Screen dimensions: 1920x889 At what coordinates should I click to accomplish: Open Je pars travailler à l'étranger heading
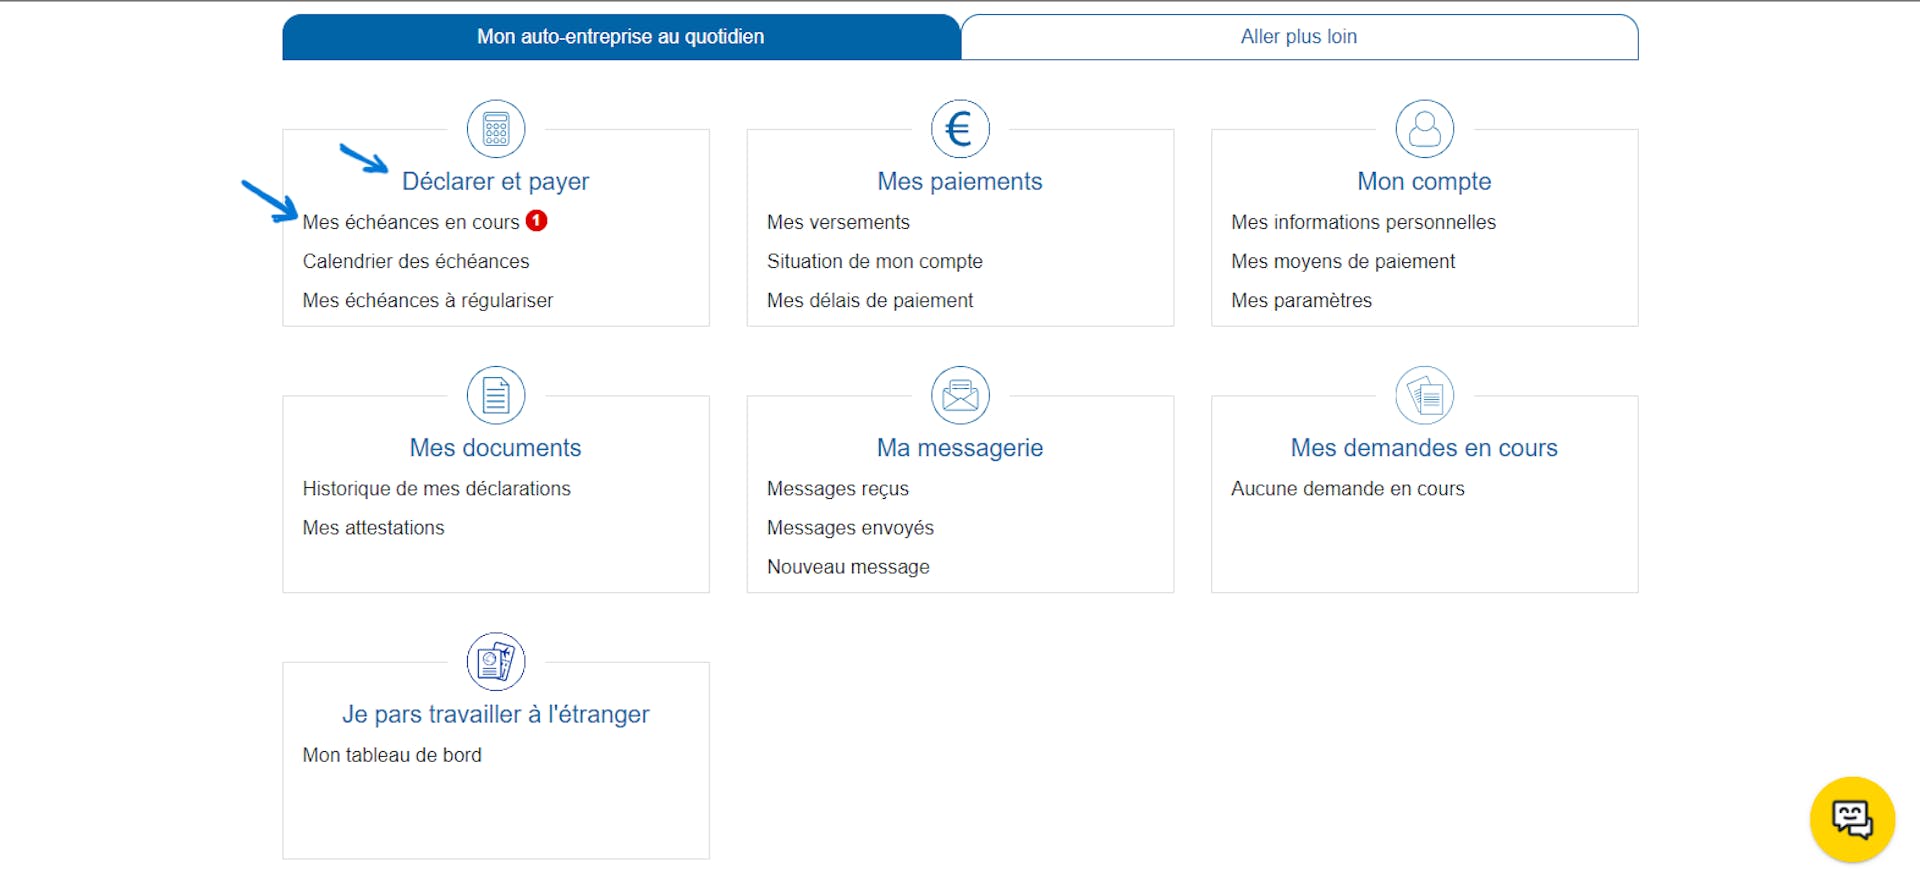point(495,714)
